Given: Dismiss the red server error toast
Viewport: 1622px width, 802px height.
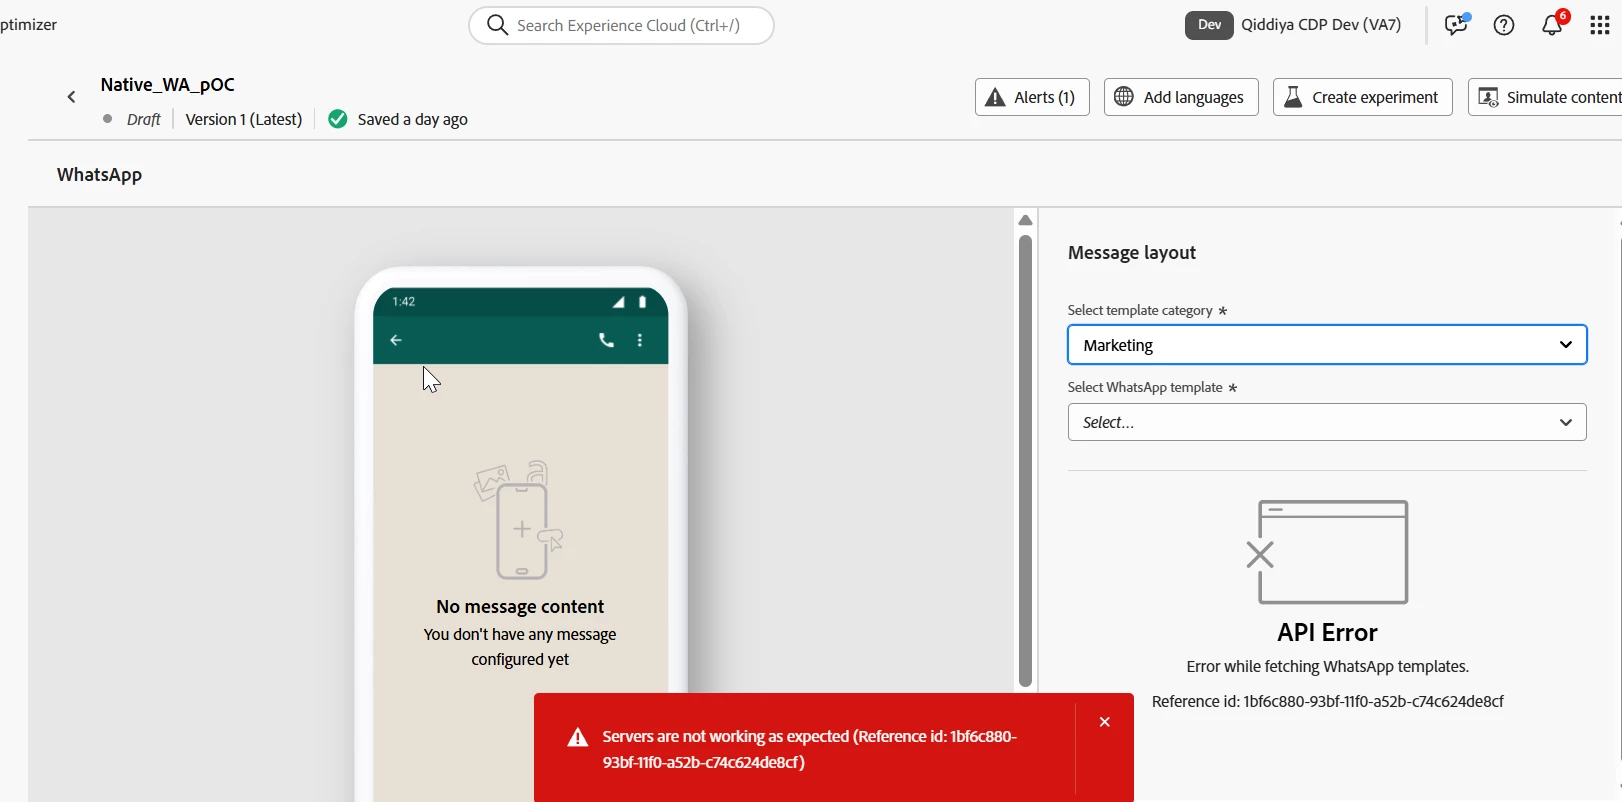Looking at the screenshot, I should (x=1104, y=722).
